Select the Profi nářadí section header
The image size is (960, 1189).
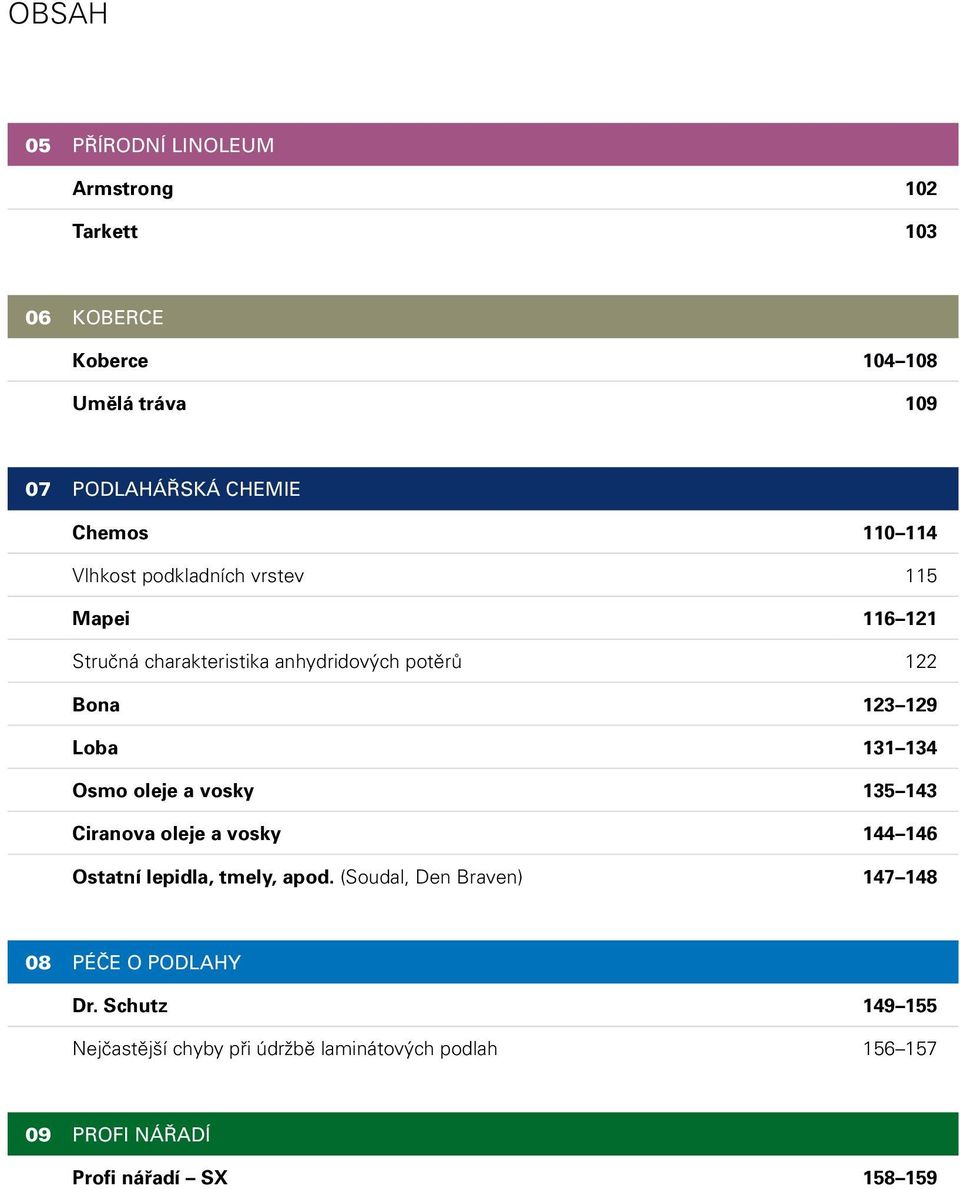click(483, 1134)
